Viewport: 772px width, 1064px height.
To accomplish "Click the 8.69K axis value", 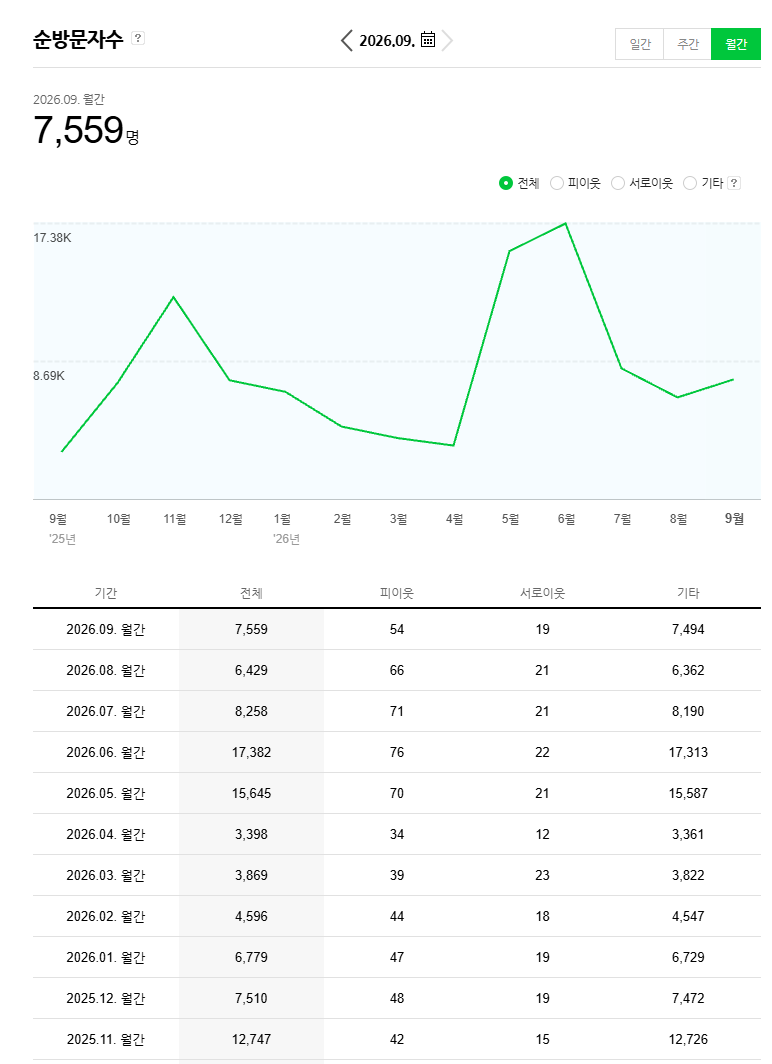I will click(x=49, y=376).
